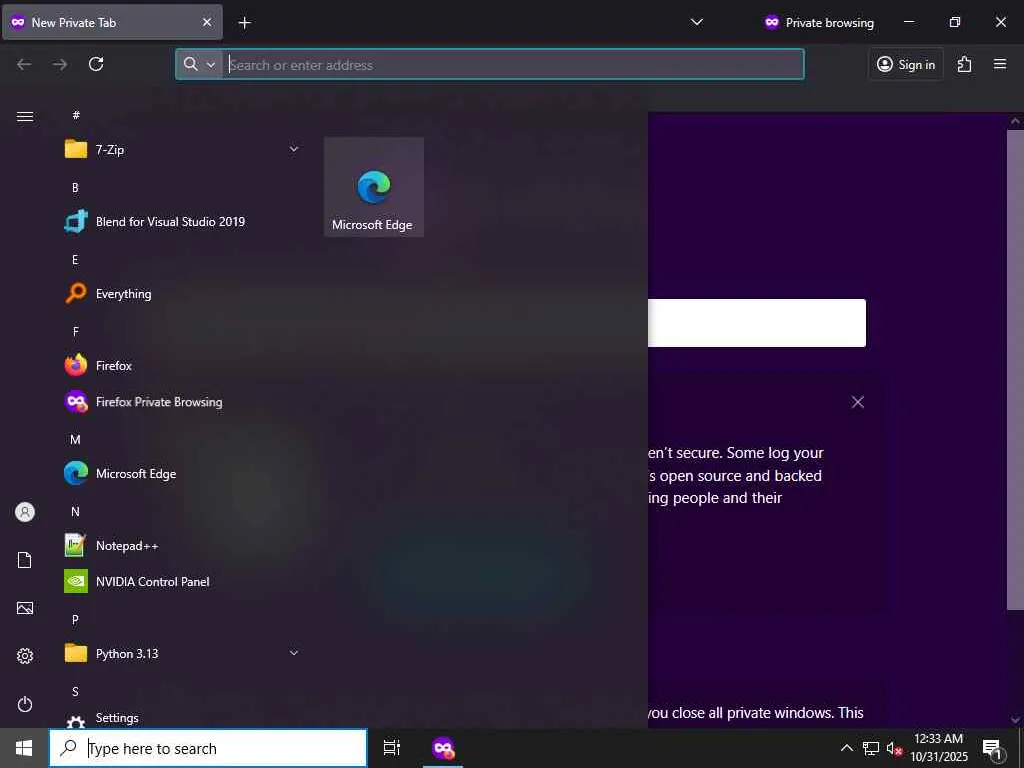Open Documents from Start sidebar
The image size is (1024, 768).
tap(25, 560)
